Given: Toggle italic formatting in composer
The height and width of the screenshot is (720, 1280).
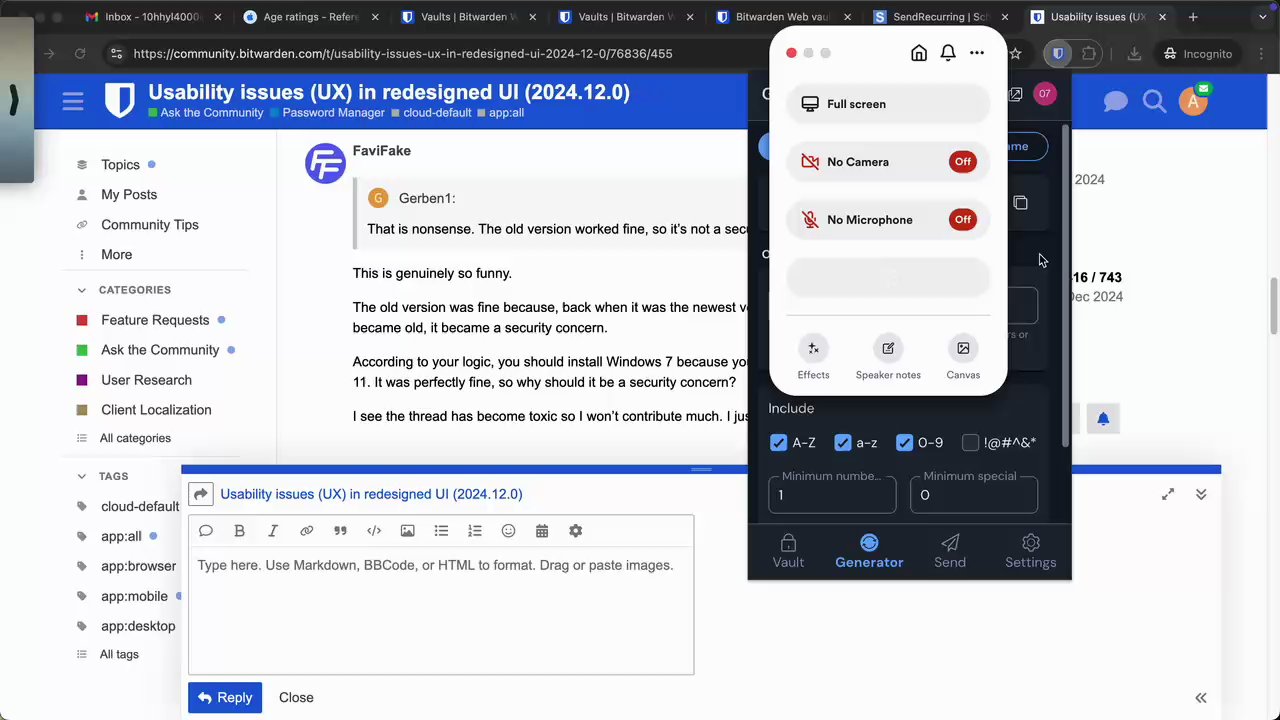Looking at the screenshot, I should [x=273, y=531].
